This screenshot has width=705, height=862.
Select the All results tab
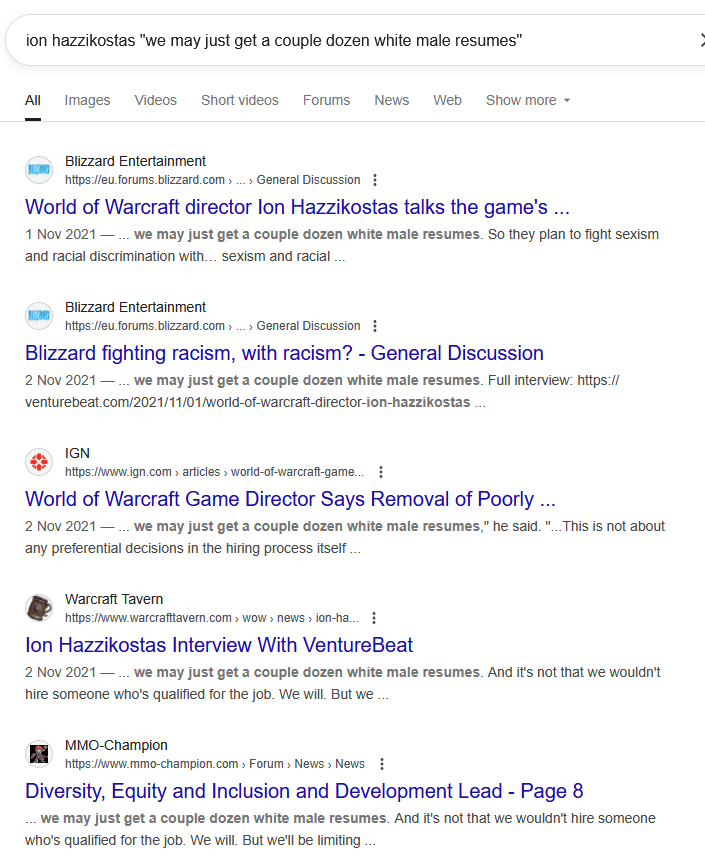[x=33, y=100]
